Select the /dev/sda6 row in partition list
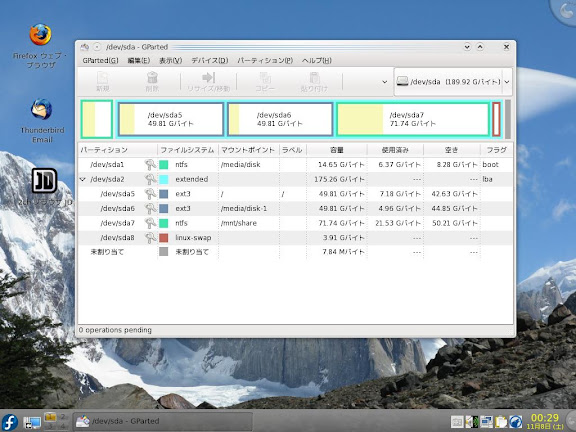Image resolution: width=576 pixels, height=432 pixels. tap(295, 209)
